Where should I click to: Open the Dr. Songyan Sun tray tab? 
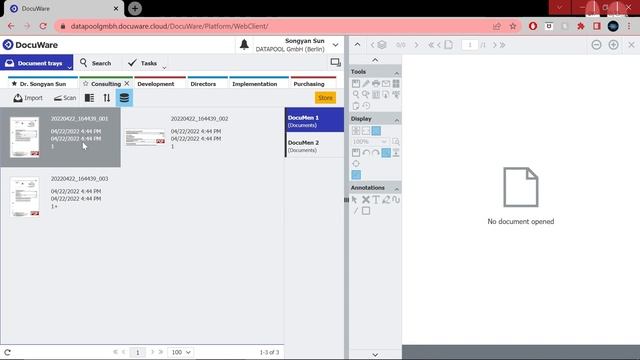coord(43,83)
